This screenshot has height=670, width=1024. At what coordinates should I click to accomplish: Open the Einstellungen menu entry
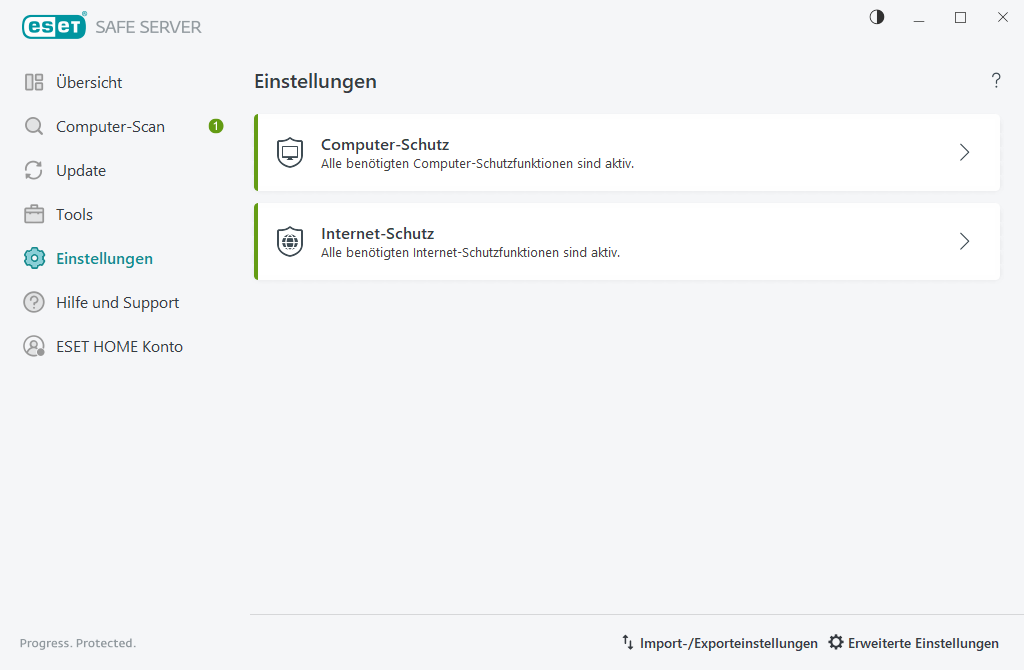[104, 258]
